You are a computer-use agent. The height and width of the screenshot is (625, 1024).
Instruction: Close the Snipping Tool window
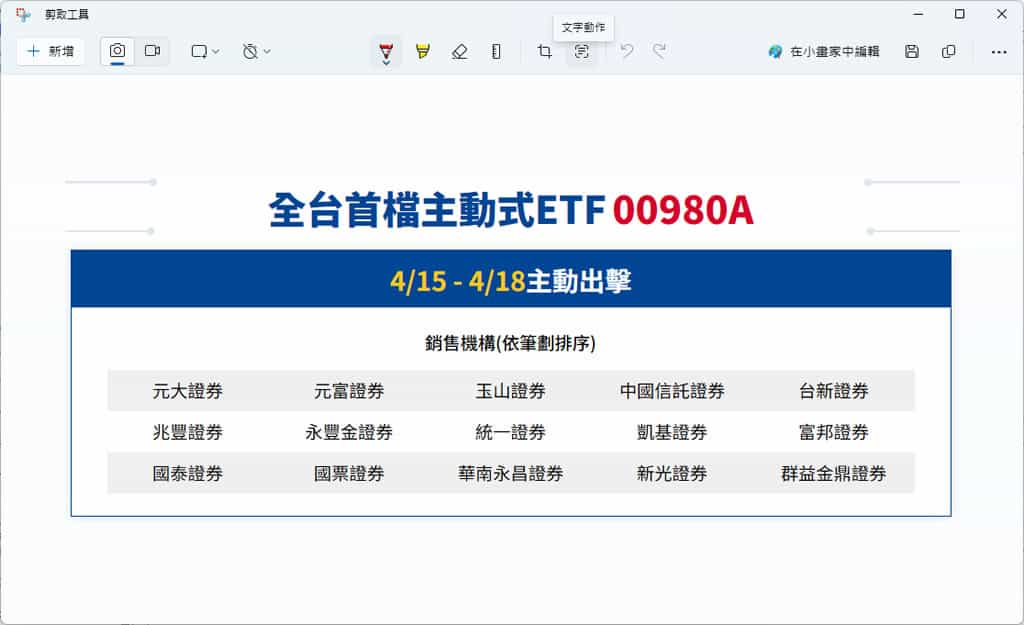coord(1001,14)
